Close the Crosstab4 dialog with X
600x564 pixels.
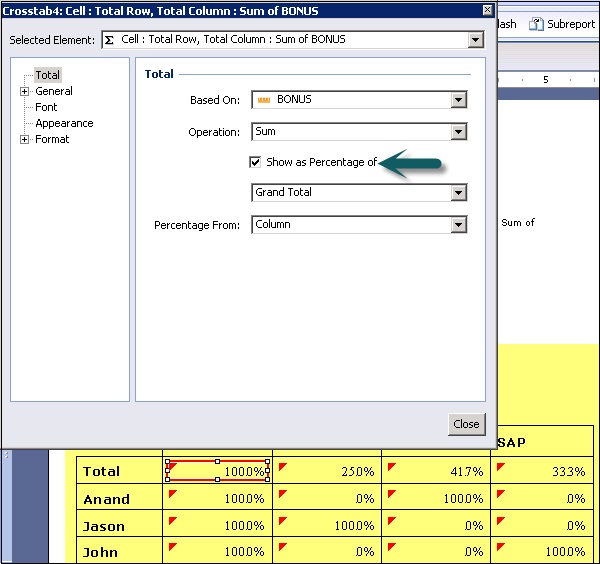tap(487, 10)
